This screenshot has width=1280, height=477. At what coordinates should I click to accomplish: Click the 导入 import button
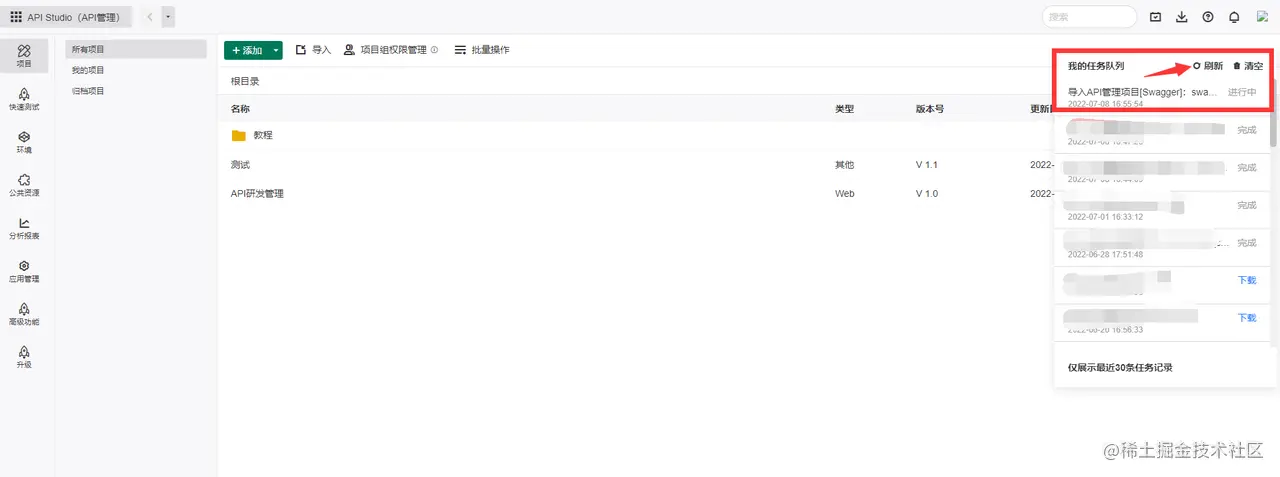point(313,50)
